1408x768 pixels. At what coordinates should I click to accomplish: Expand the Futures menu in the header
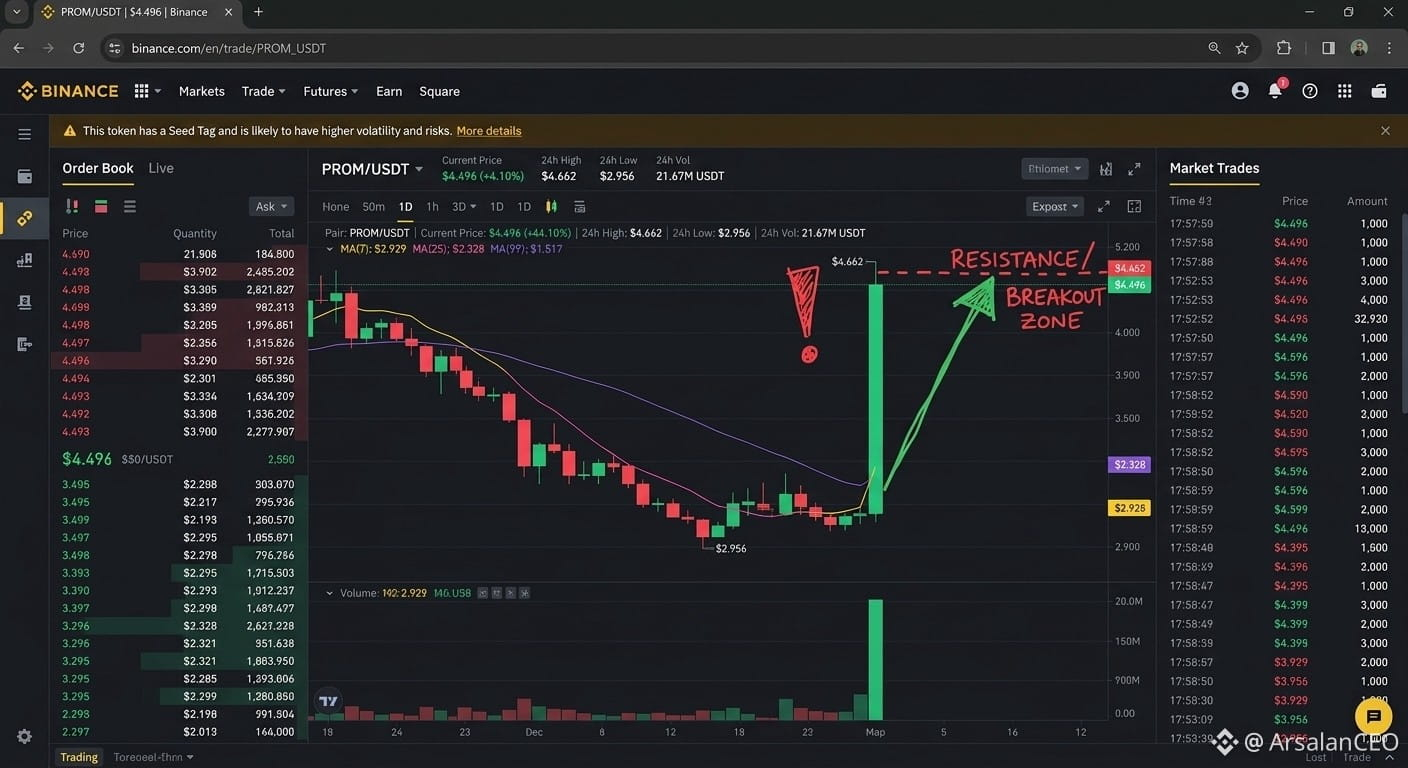(x=331, y=91)
